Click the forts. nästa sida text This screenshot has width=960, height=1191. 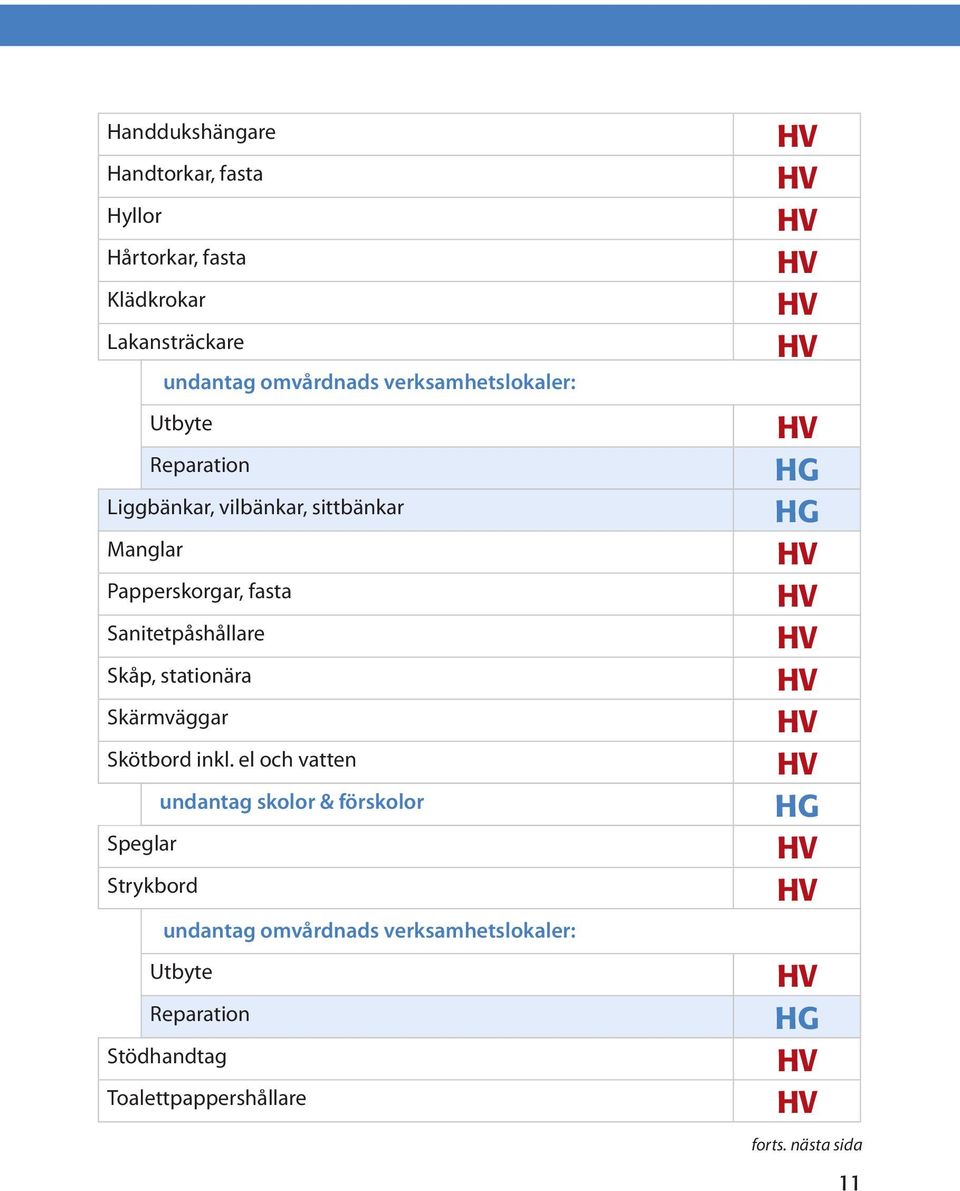[807, 1145]
